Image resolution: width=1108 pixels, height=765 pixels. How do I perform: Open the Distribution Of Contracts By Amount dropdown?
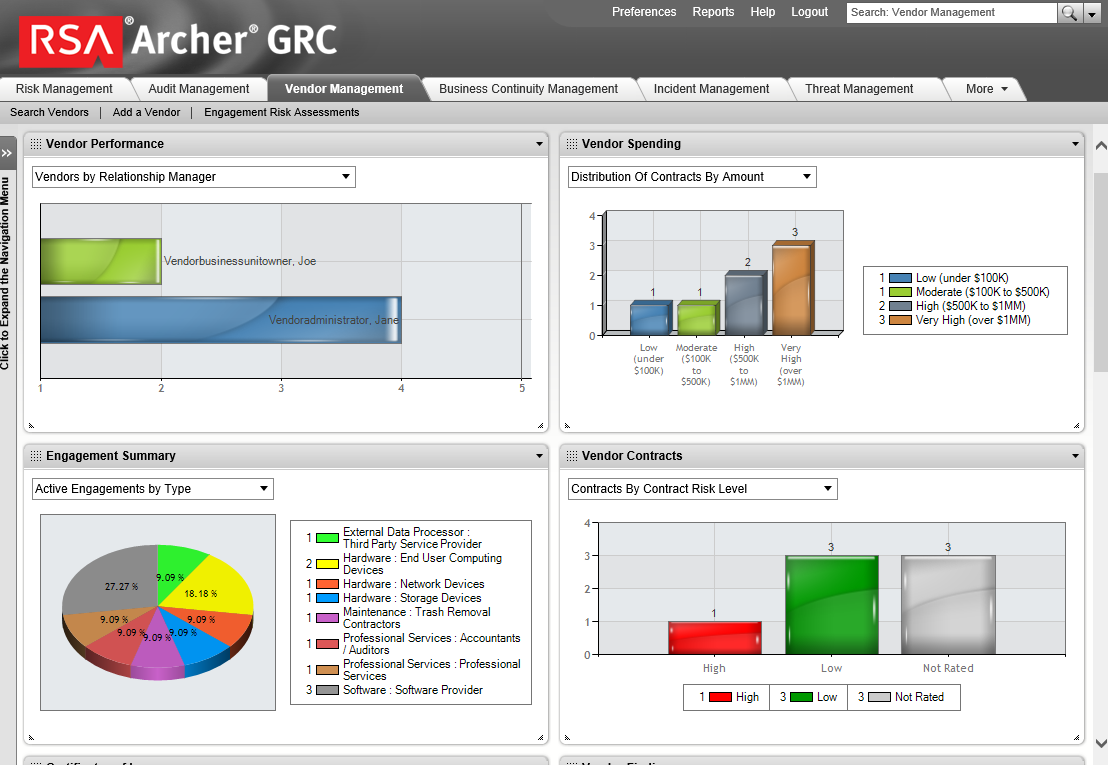pyautogui.click(x=692, y=177)
